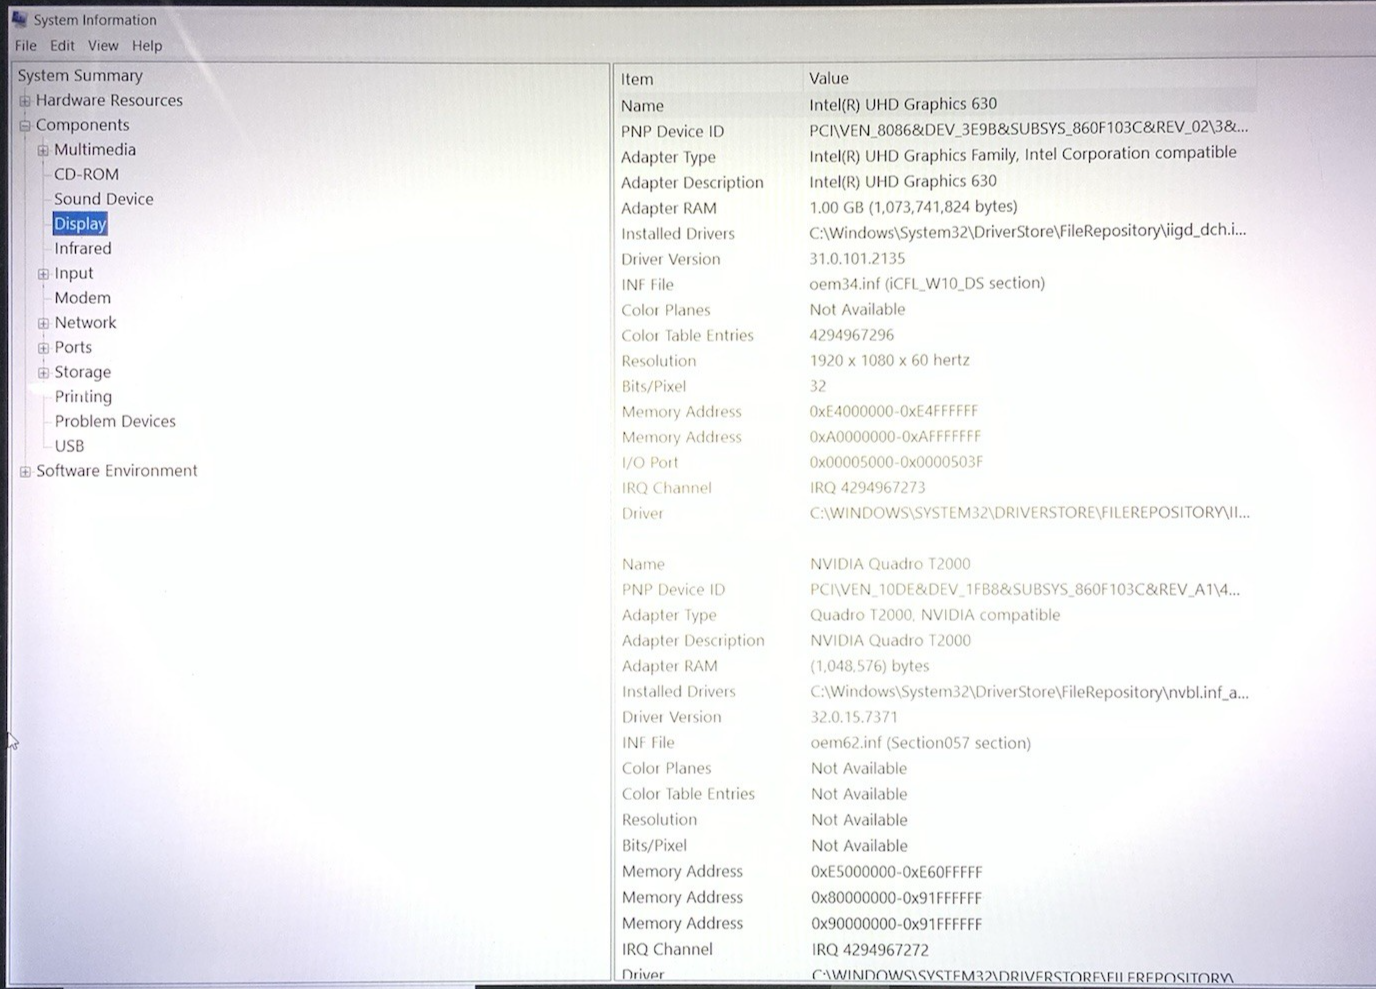Open the Help menu
The height and width of the screenshot is (989, 1376).
[147, 46]
